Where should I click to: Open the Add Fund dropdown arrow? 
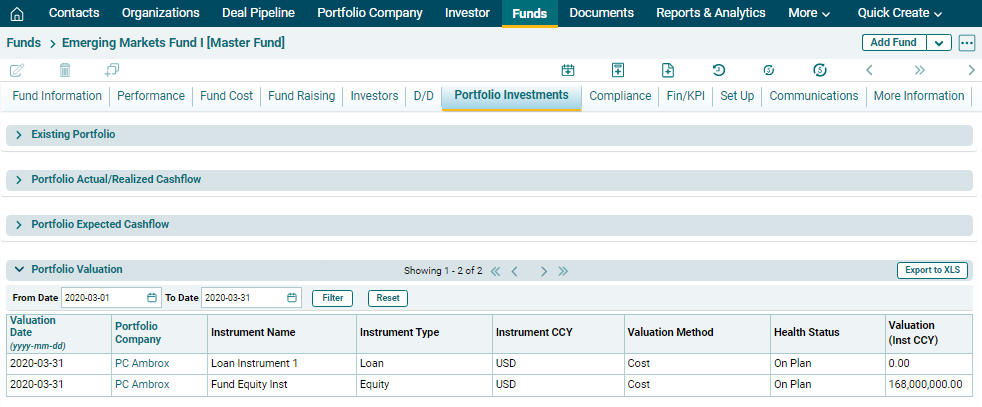point(939,43)
